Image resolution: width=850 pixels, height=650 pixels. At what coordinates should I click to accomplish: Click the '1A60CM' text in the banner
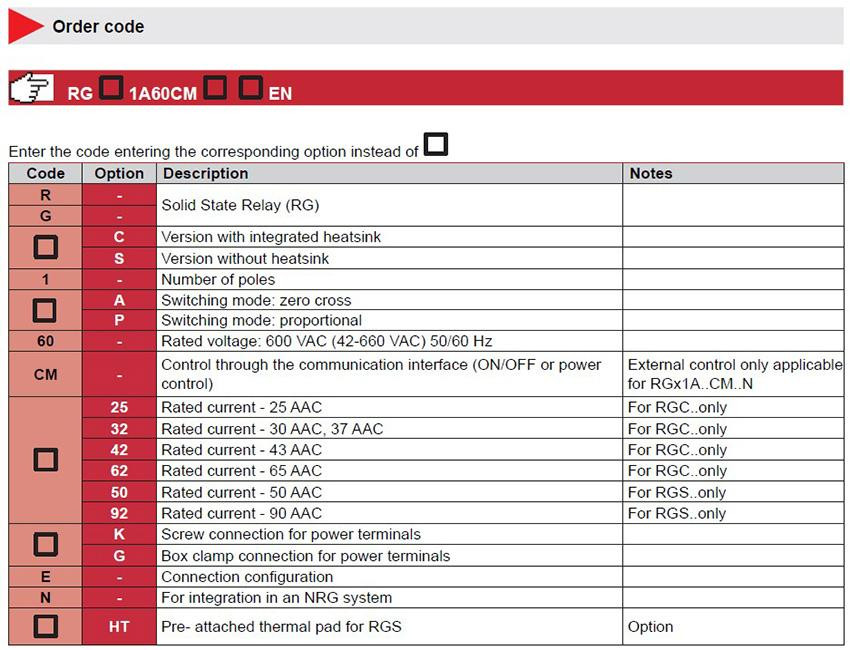pos(163,93)
